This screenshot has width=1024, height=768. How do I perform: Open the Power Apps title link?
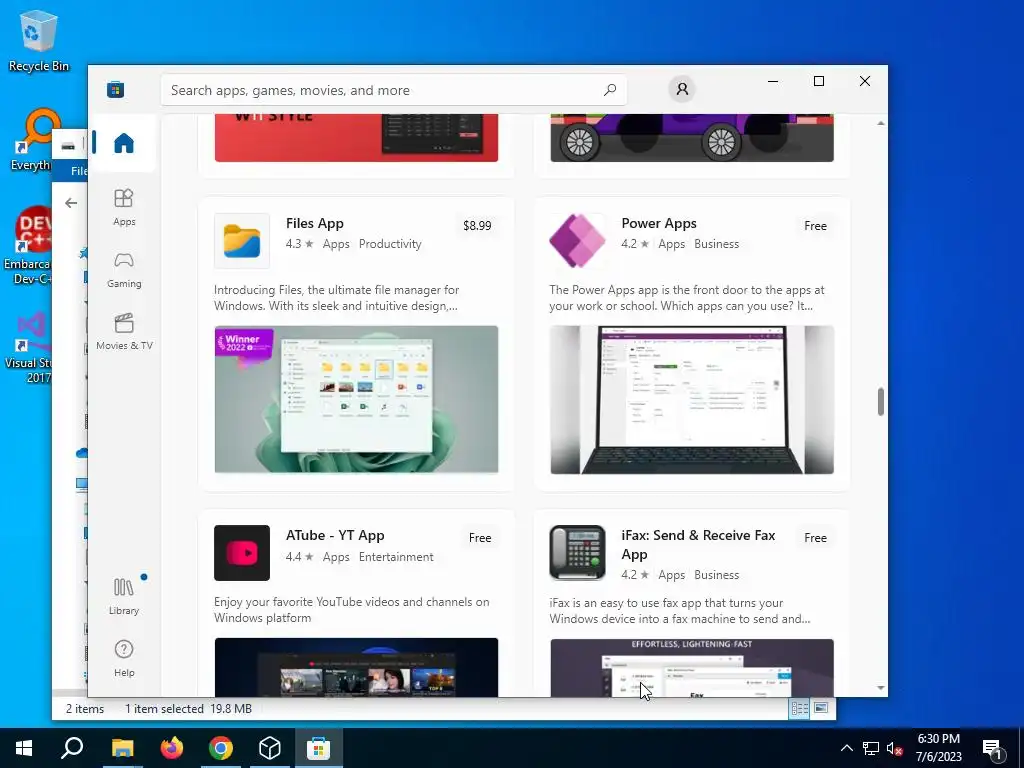659,223
